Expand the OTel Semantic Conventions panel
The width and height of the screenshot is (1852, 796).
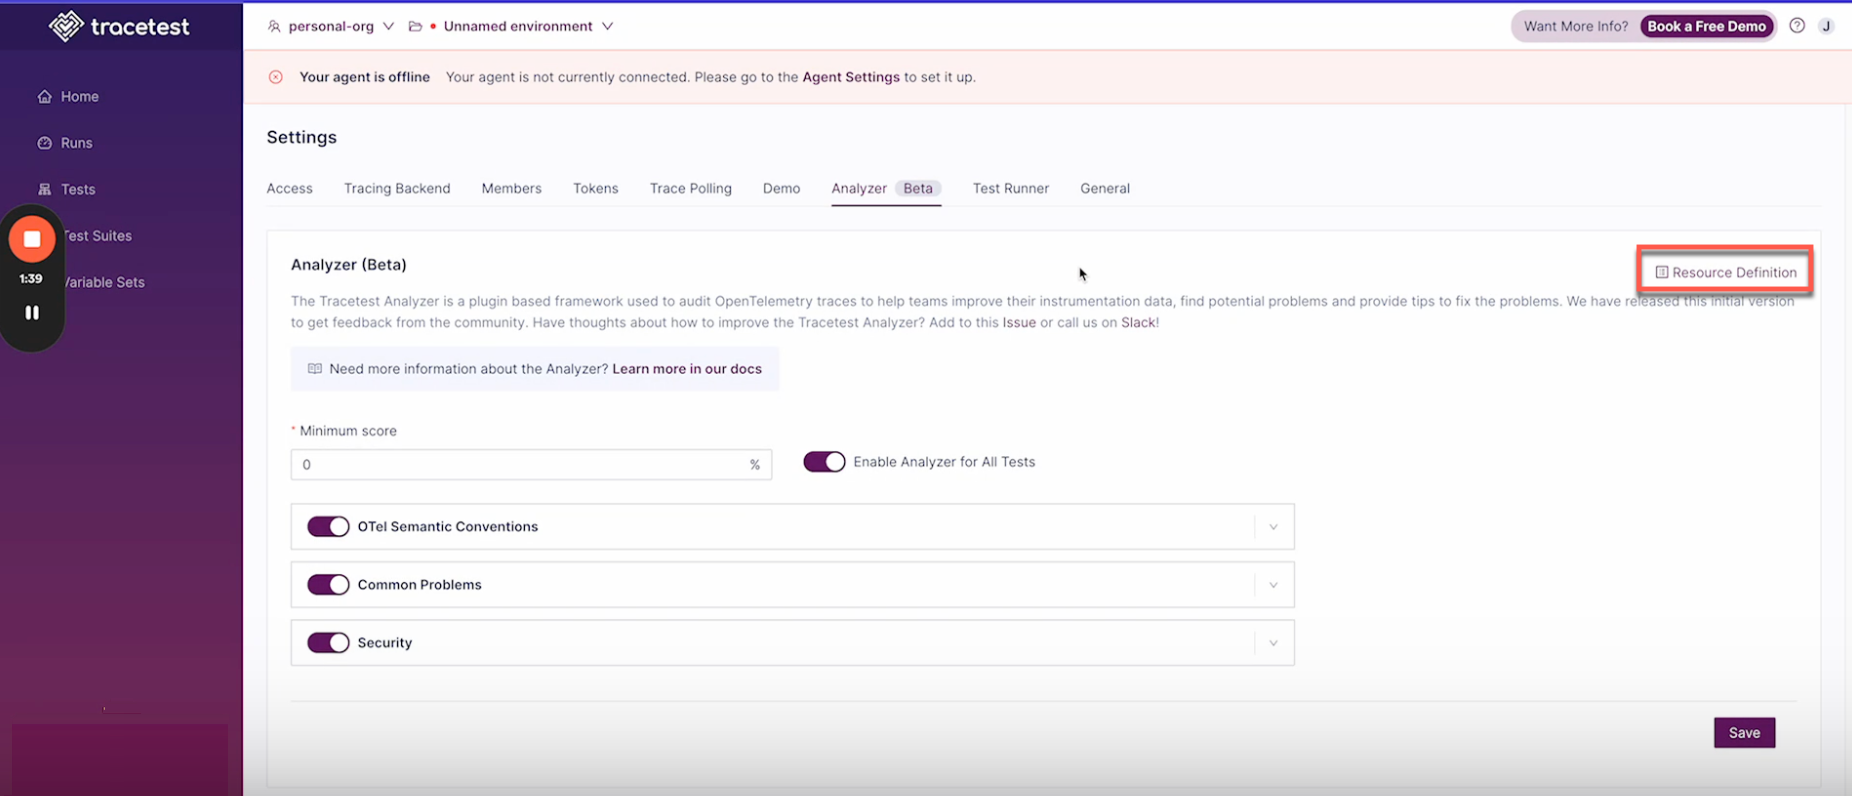coord(1273,527)
